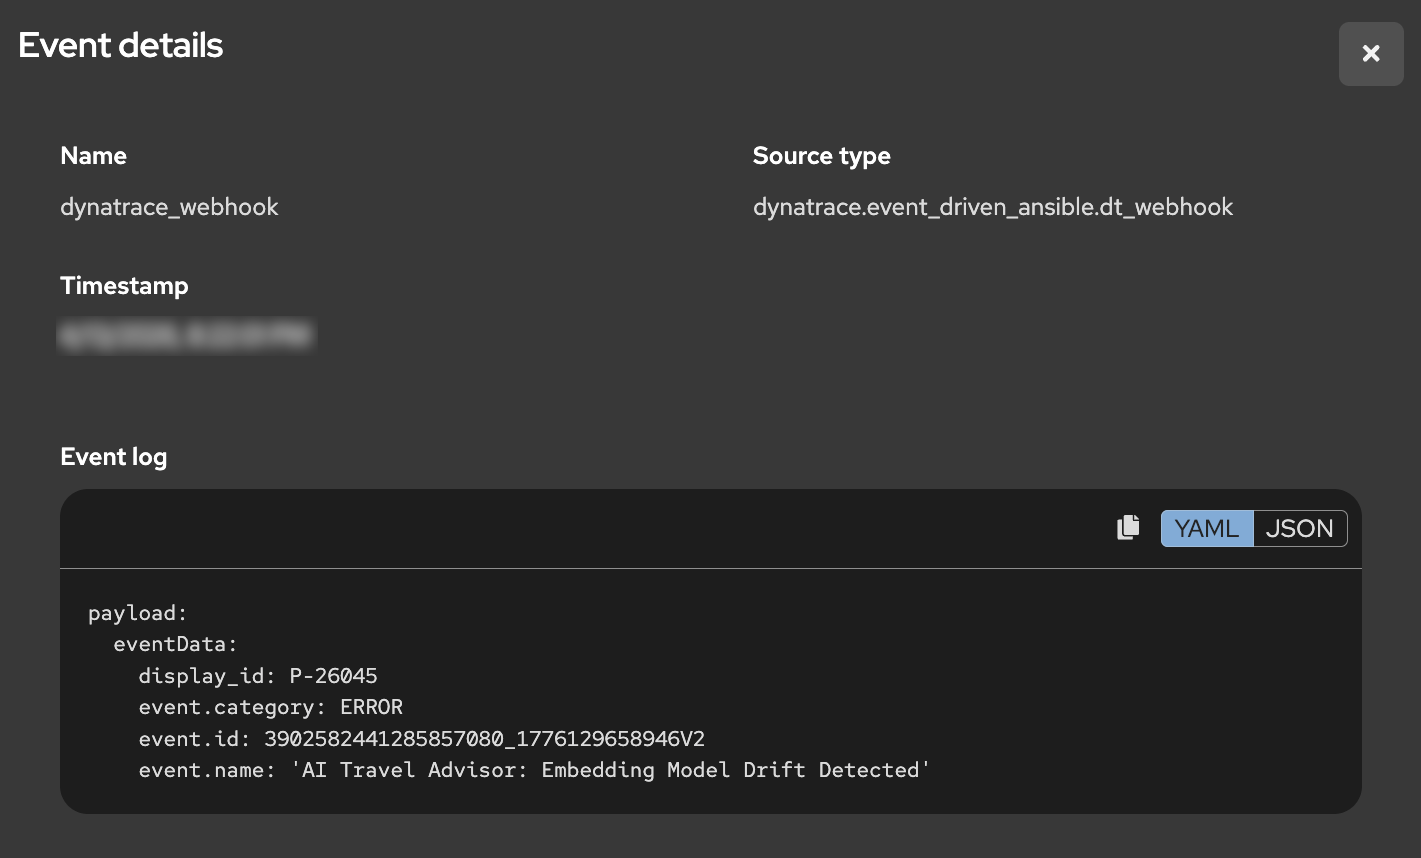
Task: Click the Source type label
Action: 821,156
